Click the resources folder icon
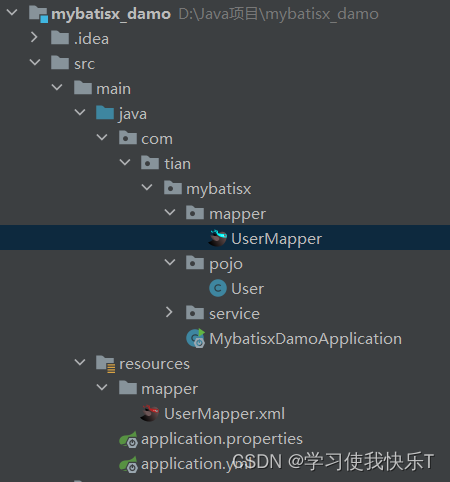This screenshot has height=482, width=450. pos(105,364)
